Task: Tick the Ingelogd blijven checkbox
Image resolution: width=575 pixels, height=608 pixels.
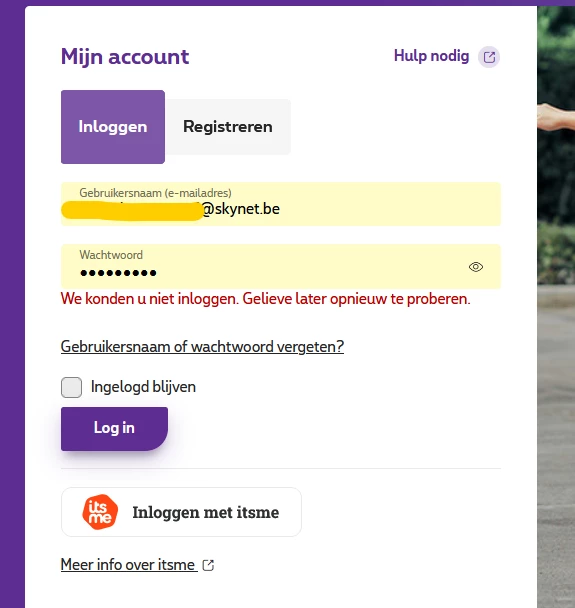Action: point(71,387)
